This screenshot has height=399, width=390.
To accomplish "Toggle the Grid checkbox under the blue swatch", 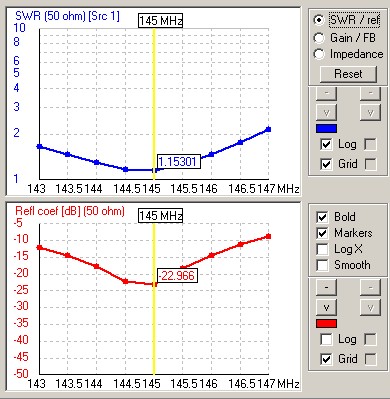I will [326, 164].
